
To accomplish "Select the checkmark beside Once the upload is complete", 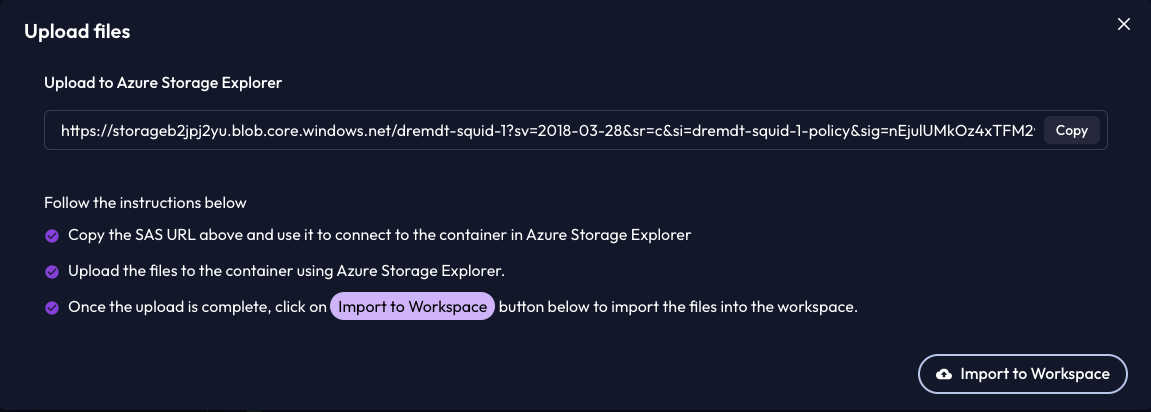I will (52, 308).
